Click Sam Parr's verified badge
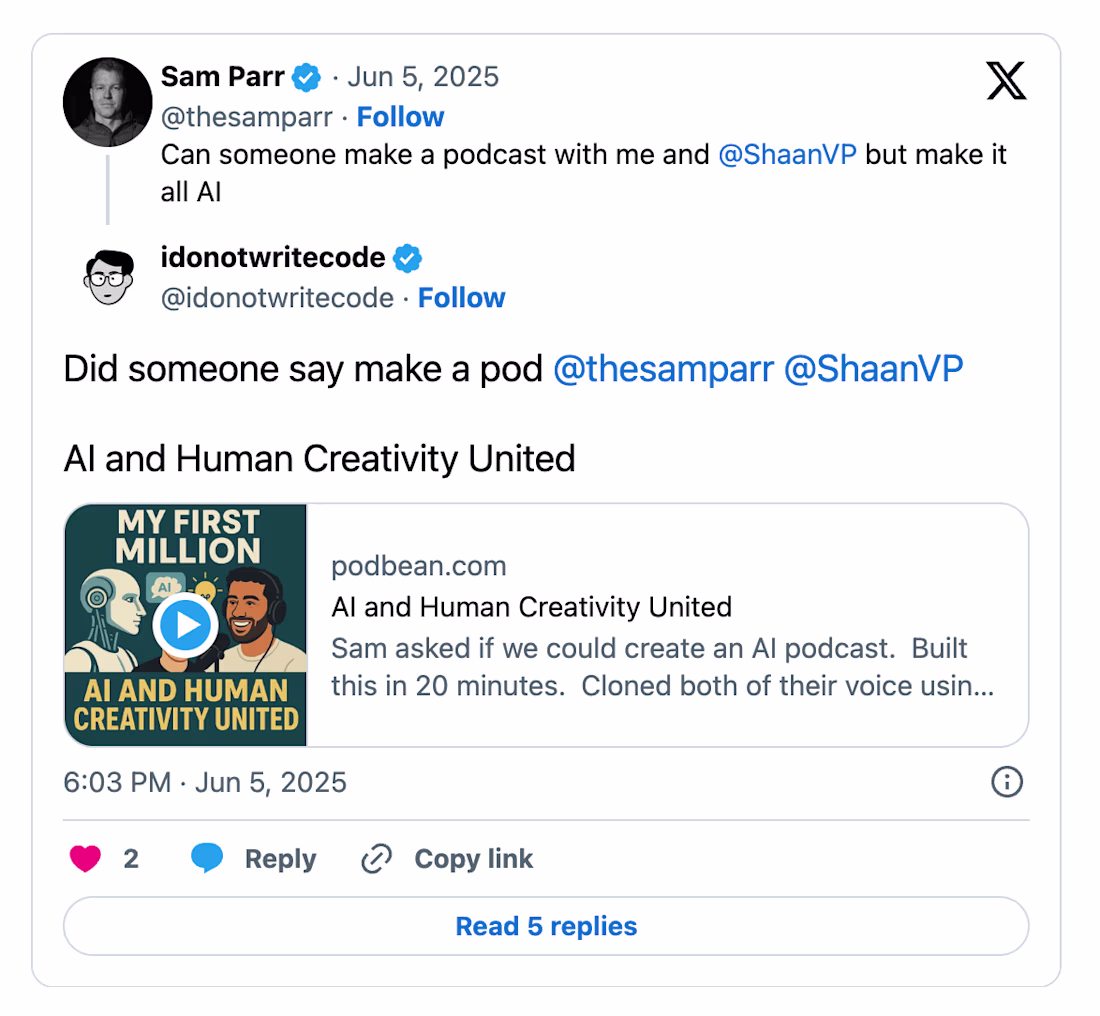This screenshot has width=1100, height=1016. [307, 77]
